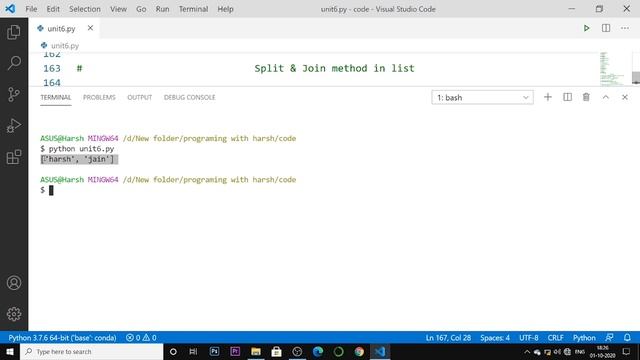Open the Edit menu
This screenshot has width=640, height=360.
pyautogui.click(x=53, y=9)
